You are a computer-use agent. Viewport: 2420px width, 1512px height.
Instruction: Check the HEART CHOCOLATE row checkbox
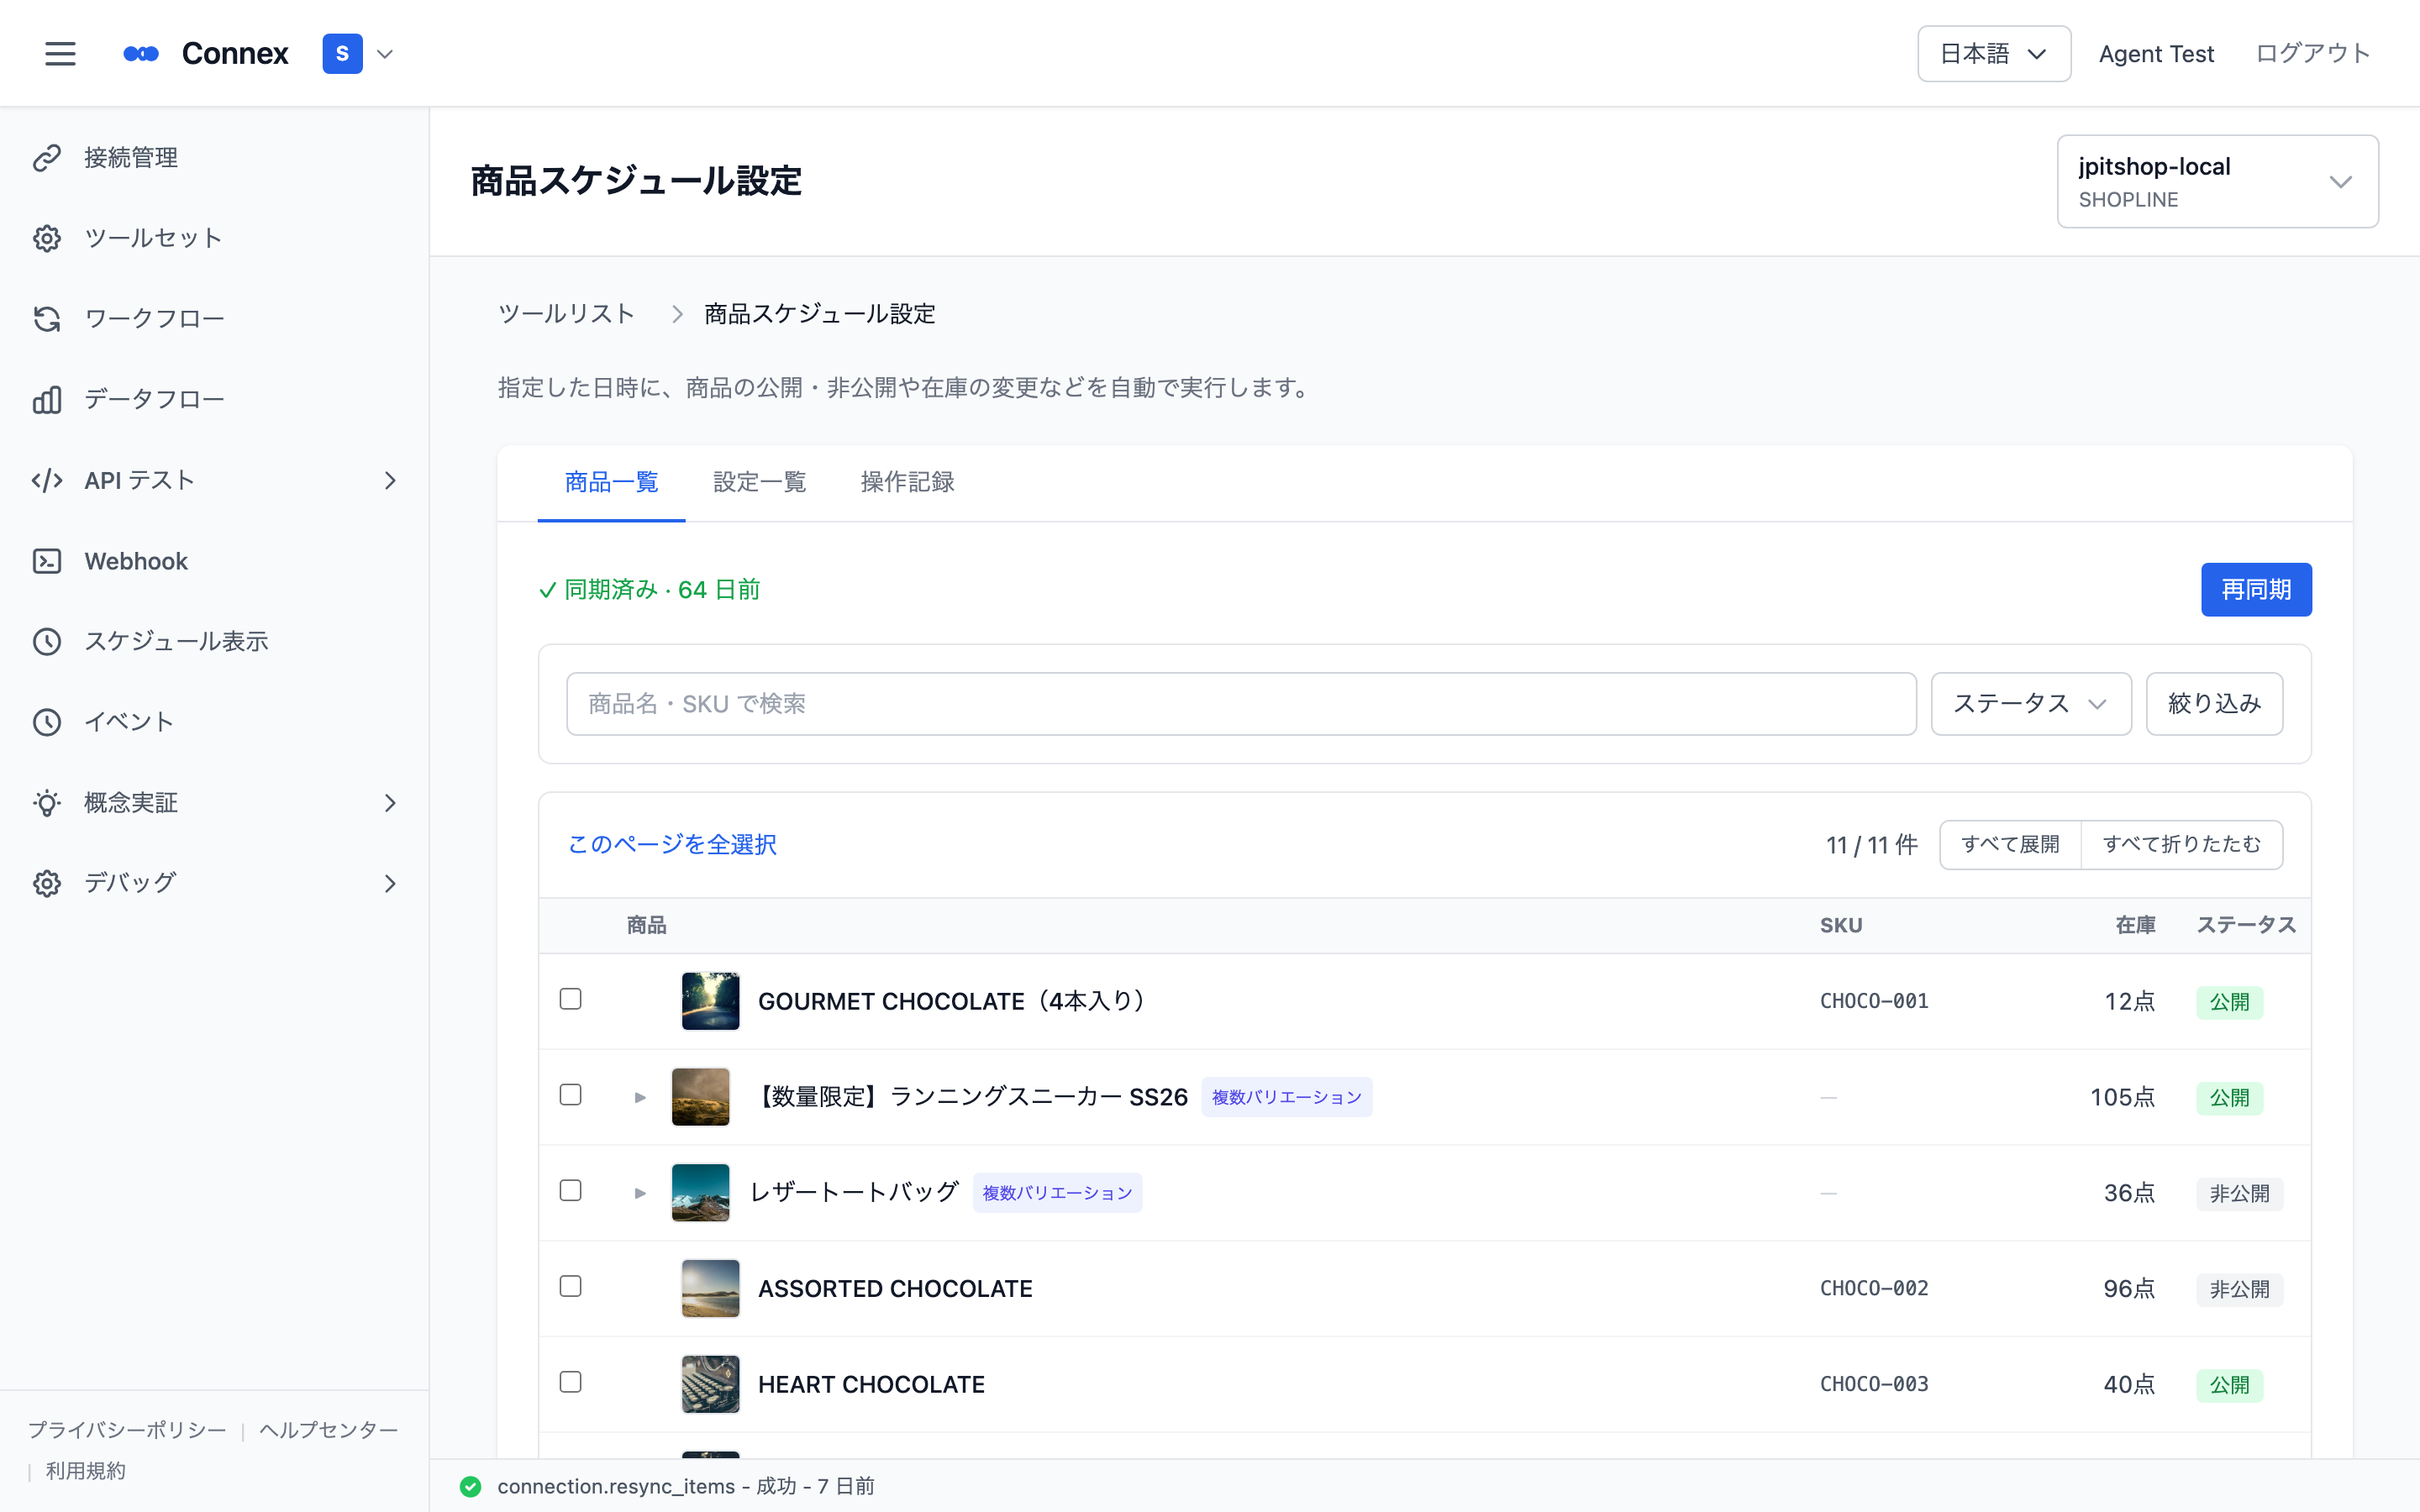tap(570, 1382)
